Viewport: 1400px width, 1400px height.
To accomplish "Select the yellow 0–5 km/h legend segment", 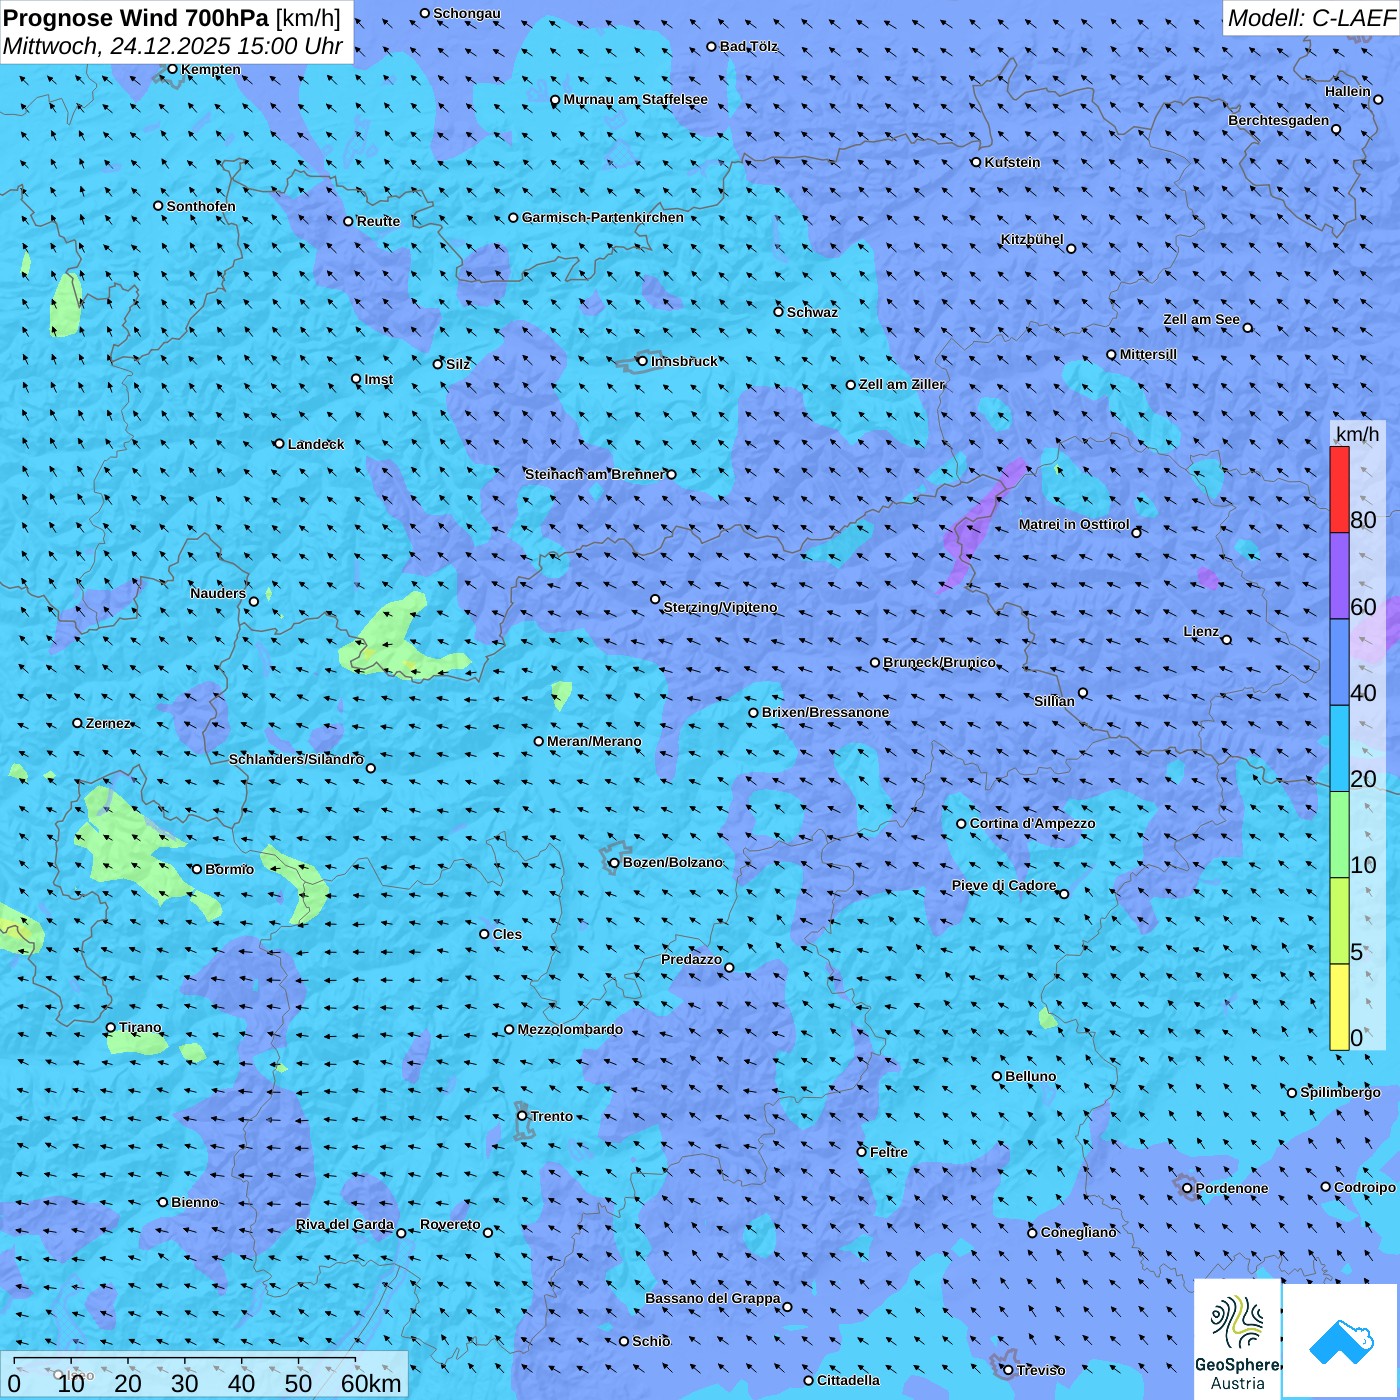I will [1339, 1007].
